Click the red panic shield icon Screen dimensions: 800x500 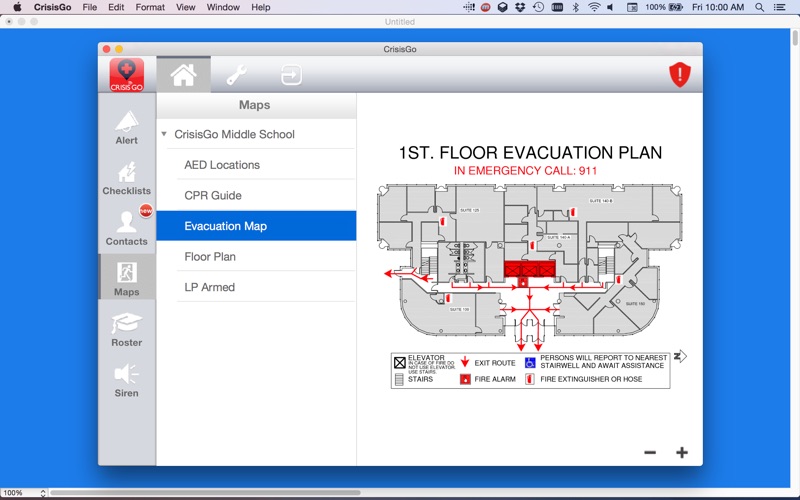680,74
